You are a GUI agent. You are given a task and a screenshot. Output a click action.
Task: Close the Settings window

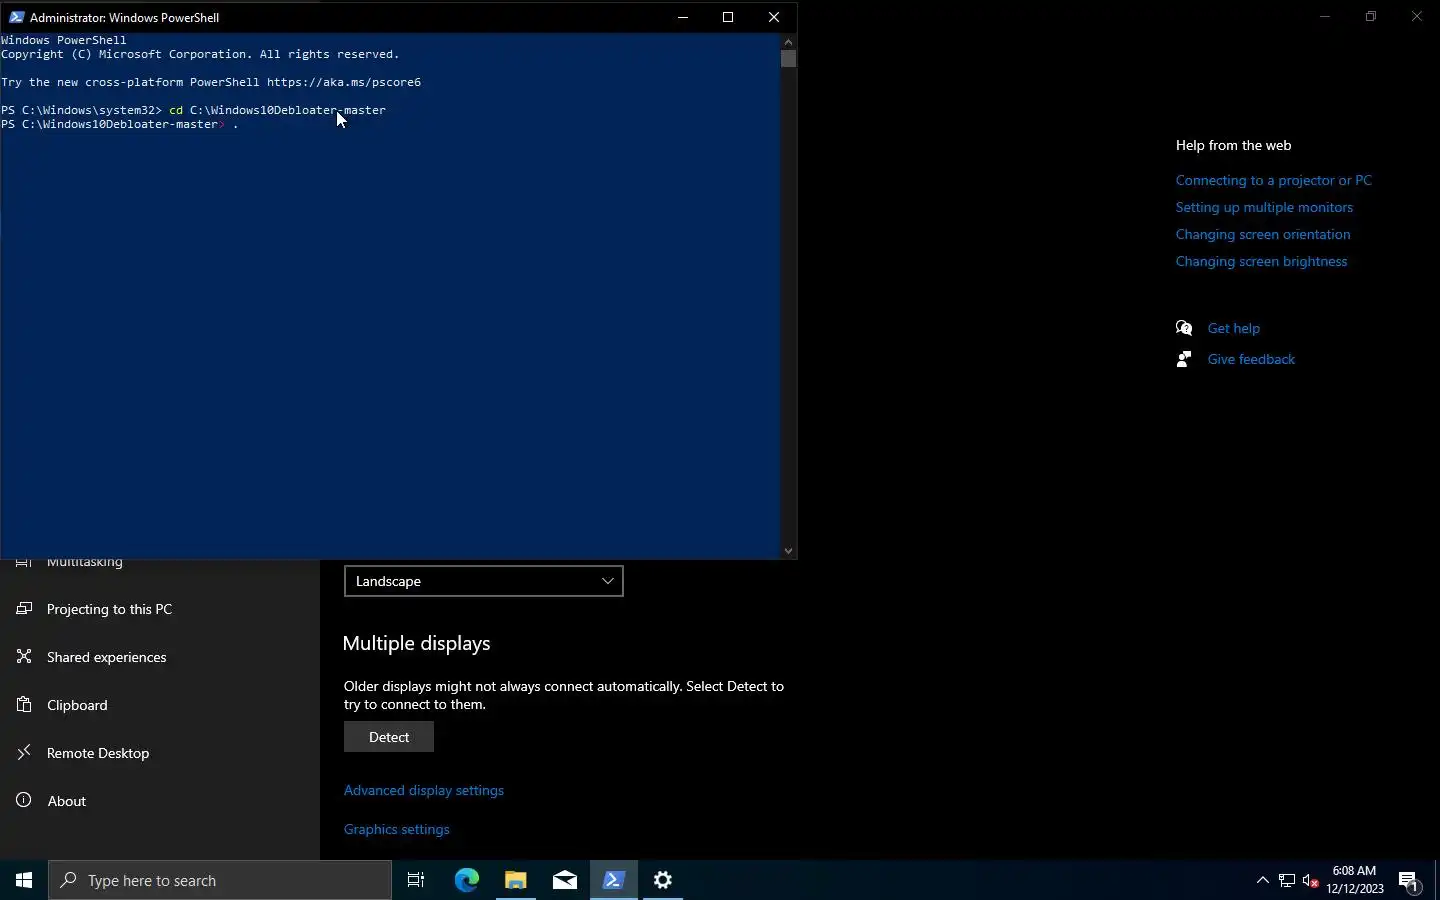coord(1417,16)
